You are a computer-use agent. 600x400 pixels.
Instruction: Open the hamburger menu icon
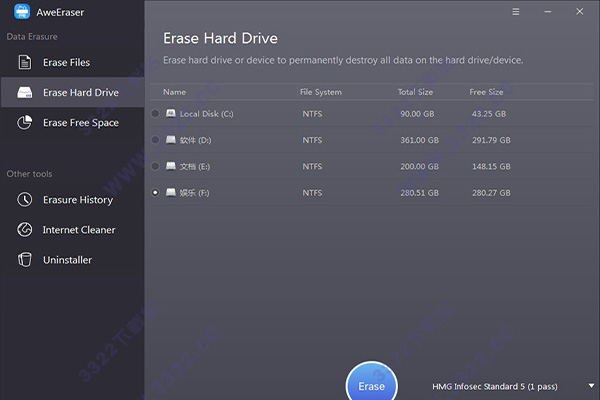(516, 12)
